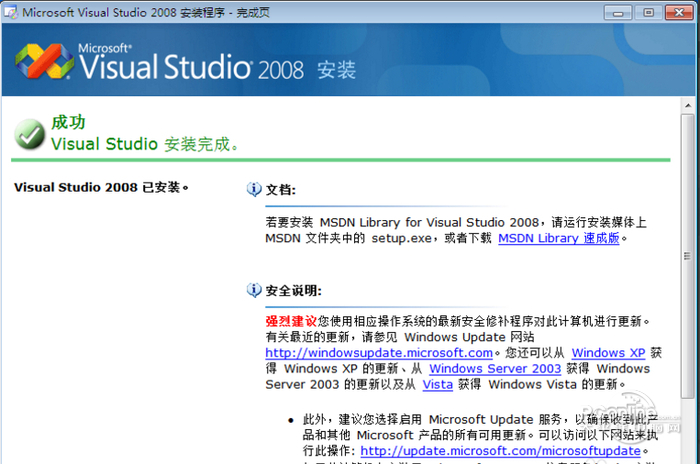Click the vertical scrollbar thumb
Viewport: 700px width, 464px height.
pos(688,256)
